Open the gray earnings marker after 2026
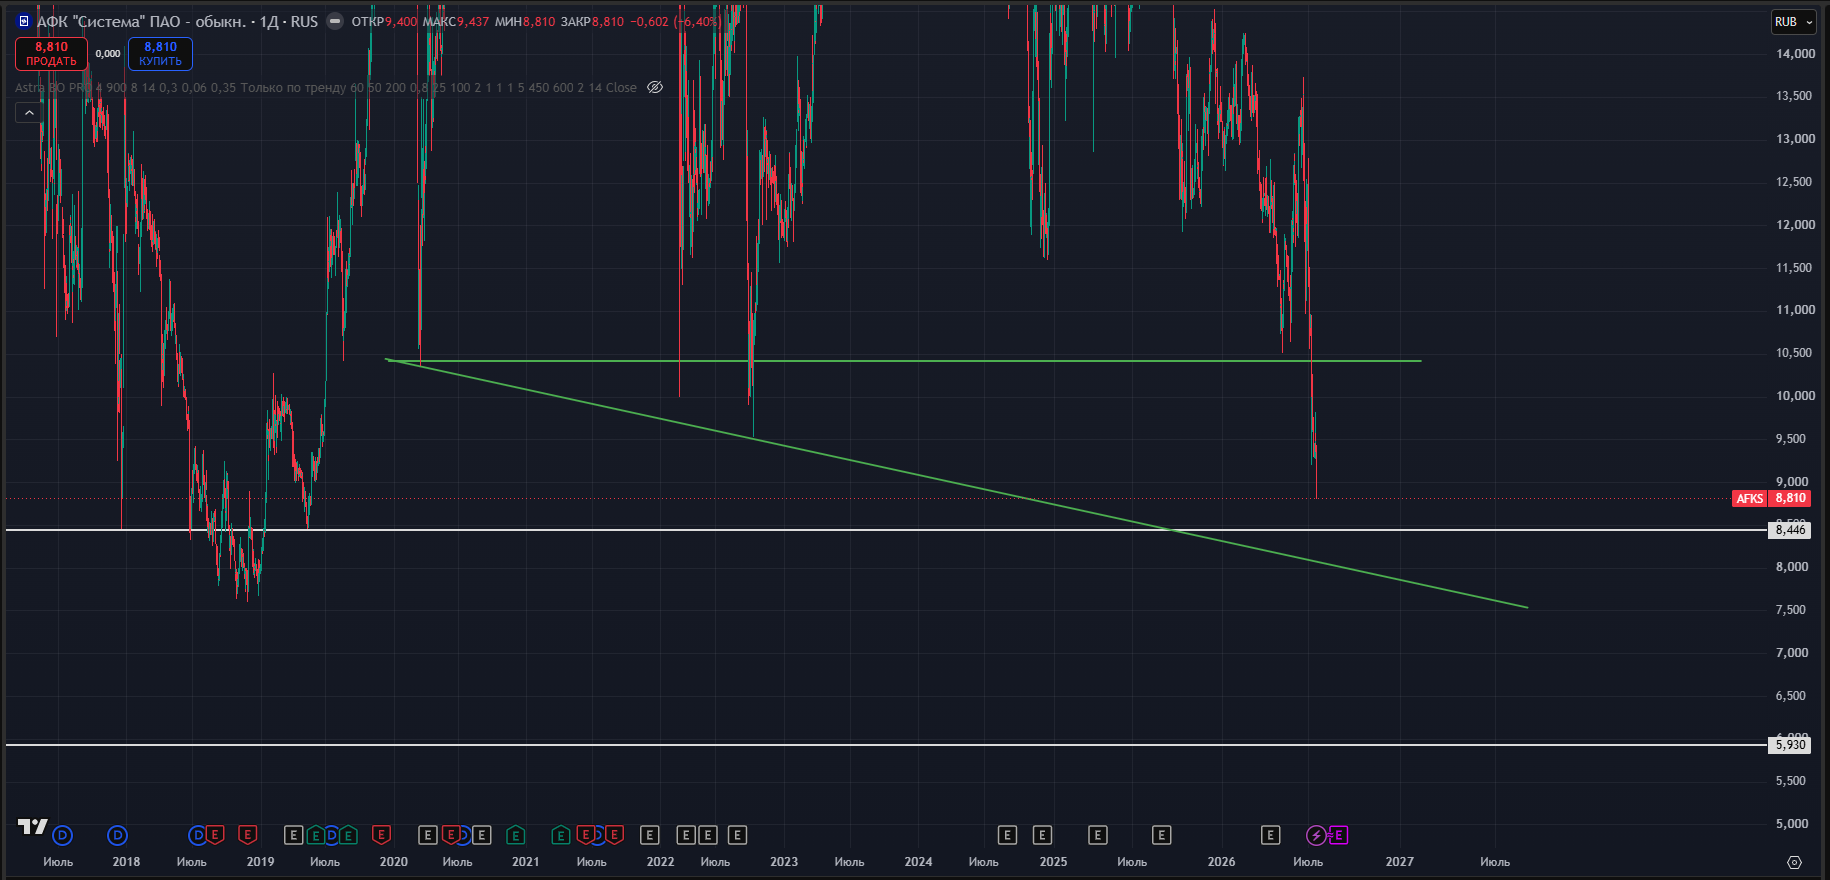Image resolution: width=1830 pixels, height=880 pixels. point(1270,835)
